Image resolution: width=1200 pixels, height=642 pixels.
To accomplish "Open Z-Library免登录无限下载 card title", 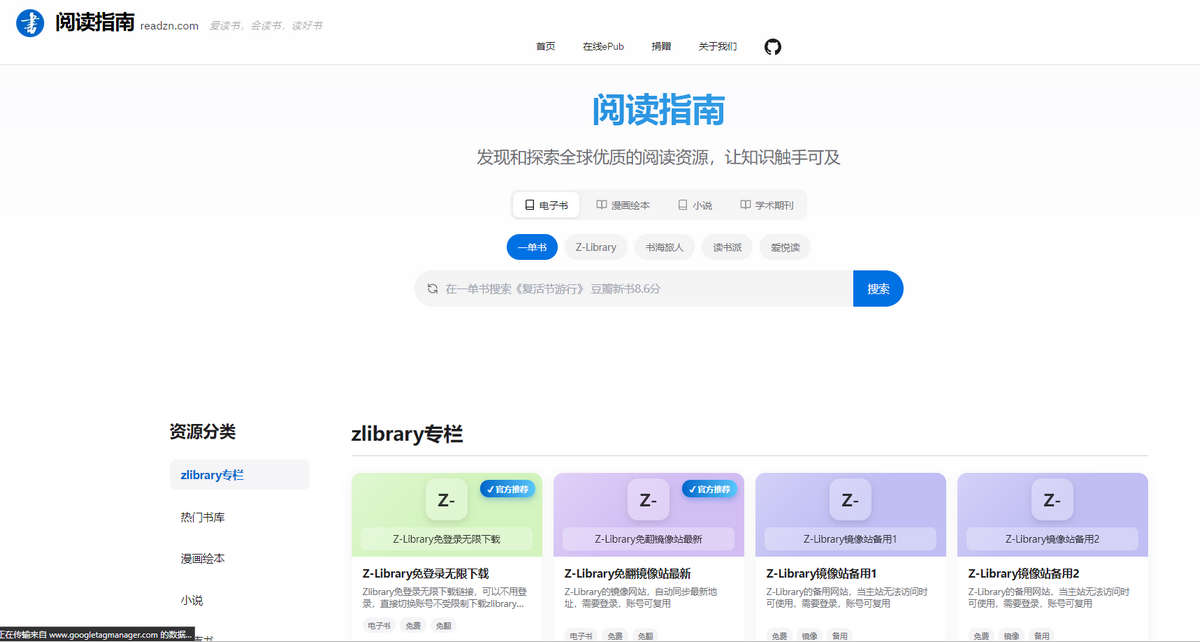I will click(426, 574).
